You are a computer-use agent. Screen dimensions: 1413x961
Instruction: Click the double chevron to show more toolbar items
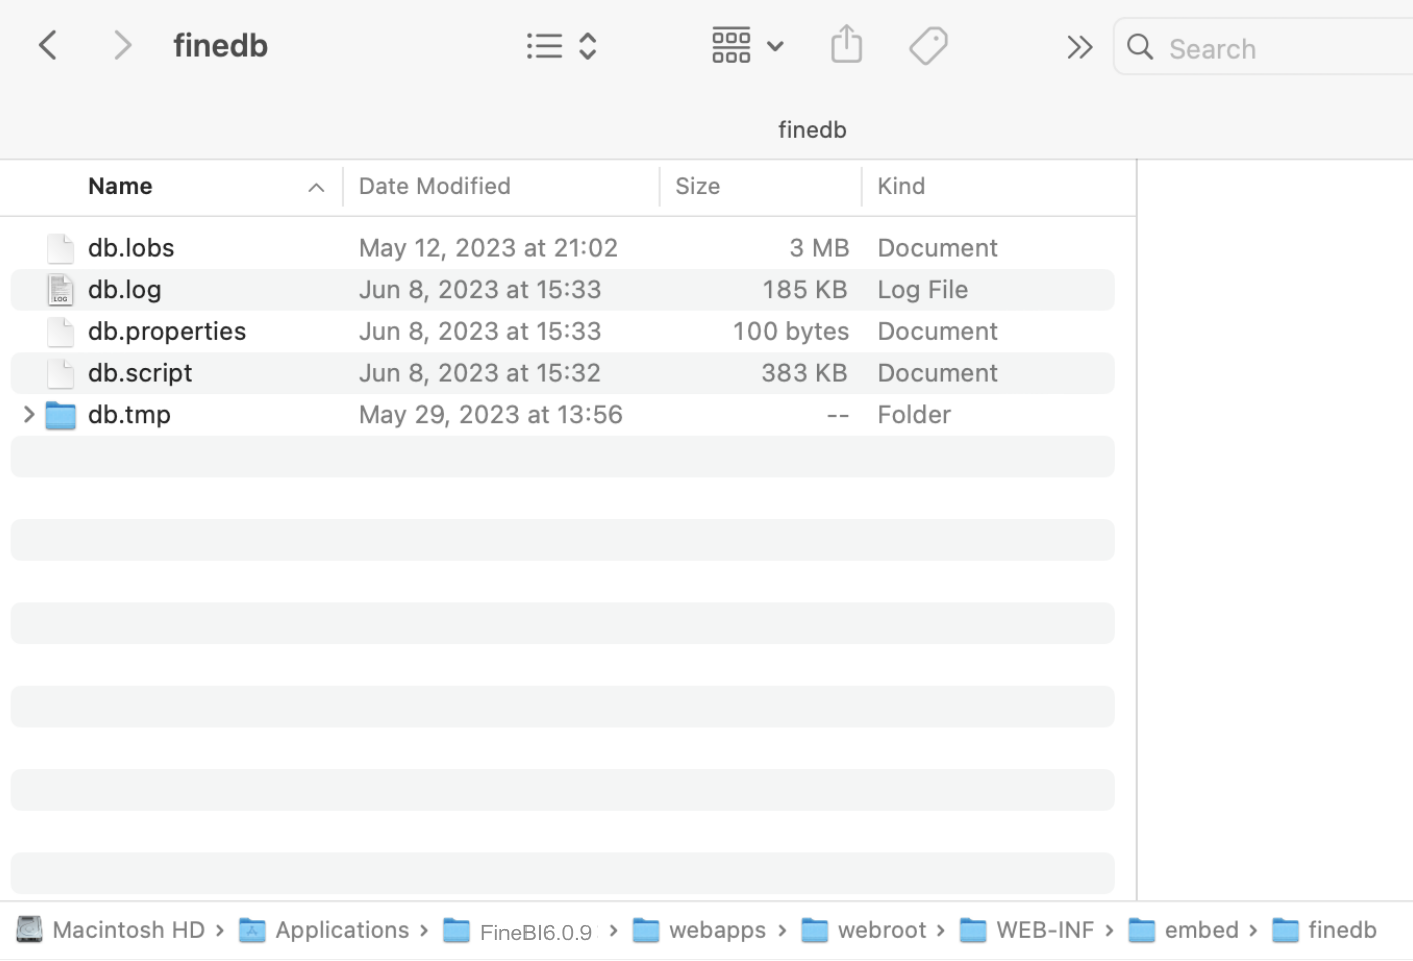1079,46
